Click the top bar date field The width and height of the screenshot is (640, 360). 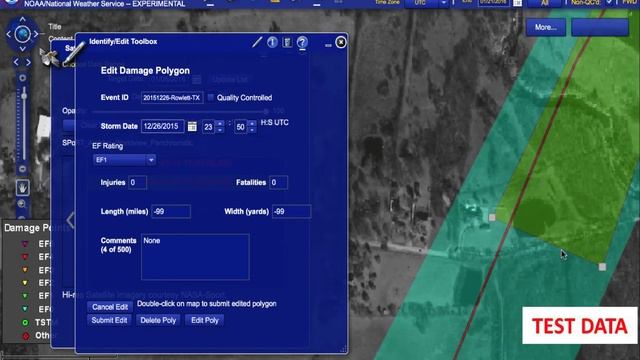[x=494, y=3]
